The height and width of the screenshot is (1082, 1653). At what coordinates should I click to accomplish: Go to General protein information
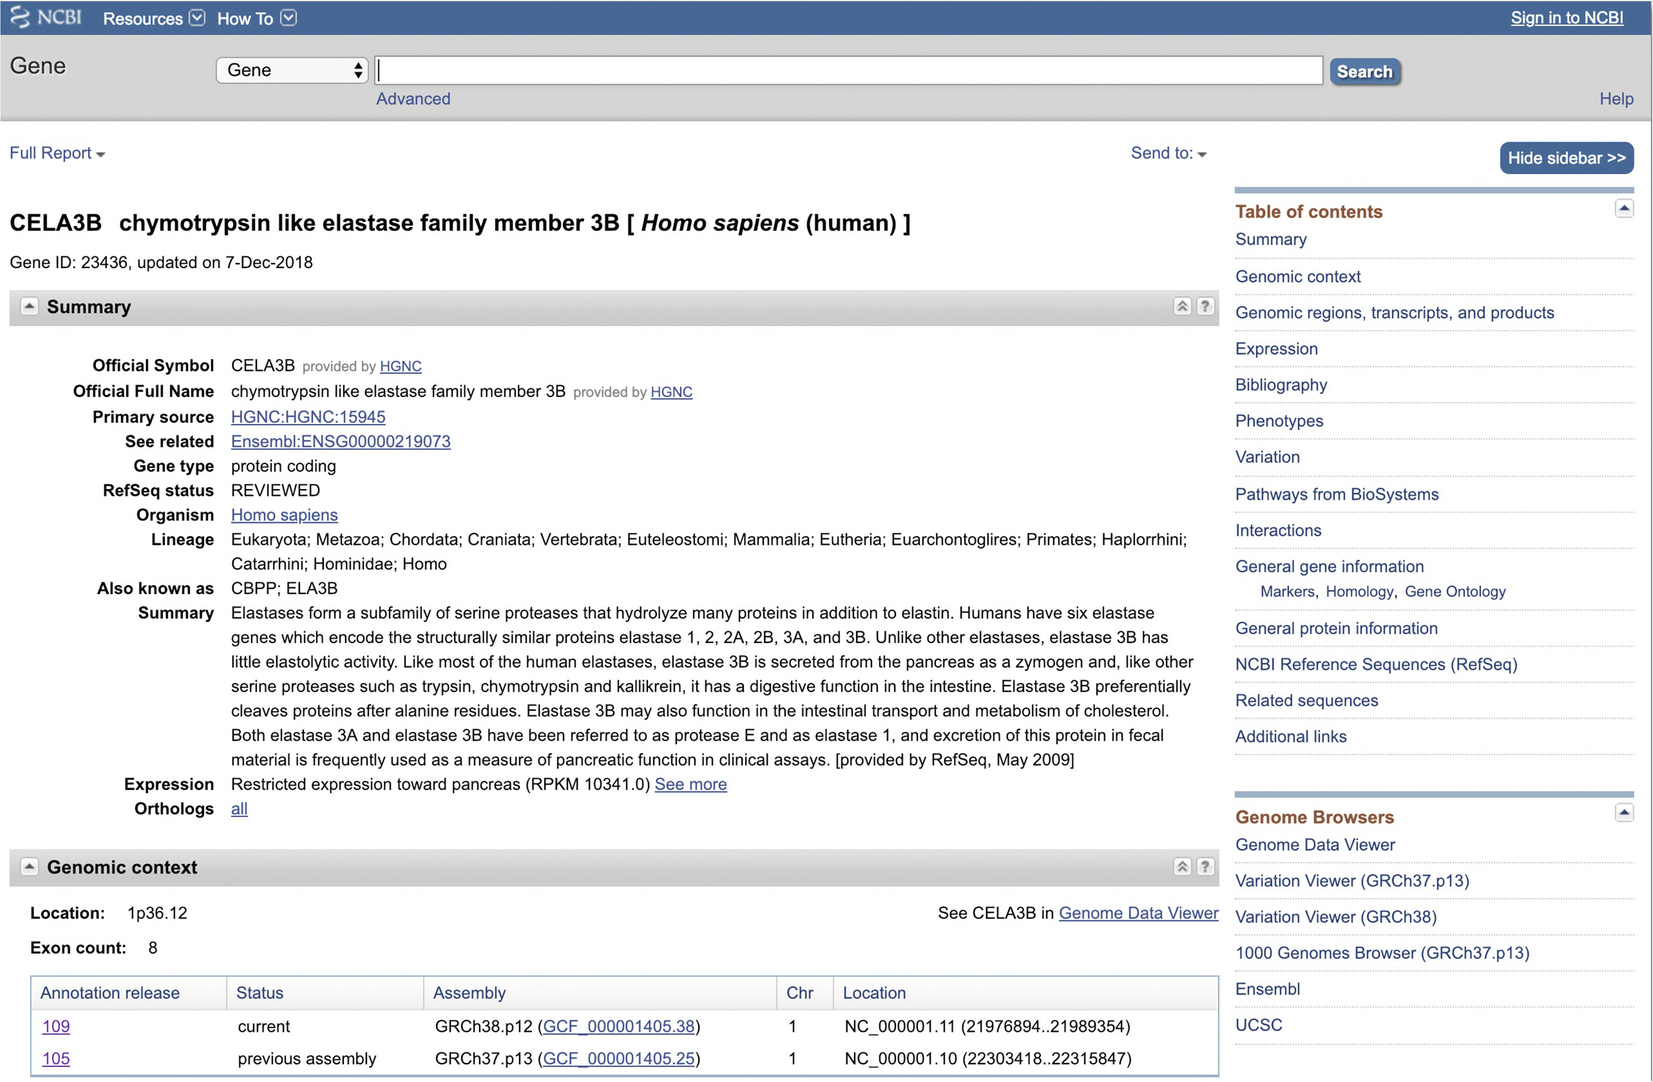[1336, 628]
